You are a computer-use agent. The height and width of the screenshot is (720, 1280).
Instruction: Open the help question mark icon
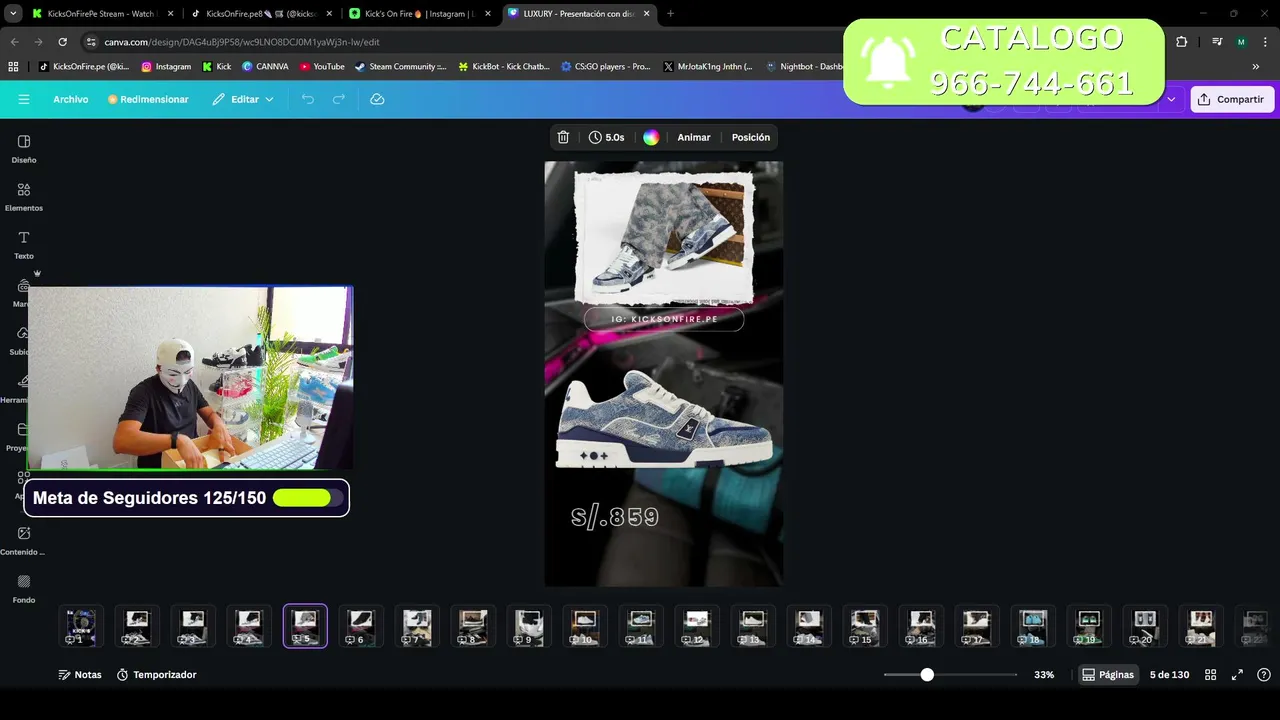pyautogui.click(x=1264, y=675)
